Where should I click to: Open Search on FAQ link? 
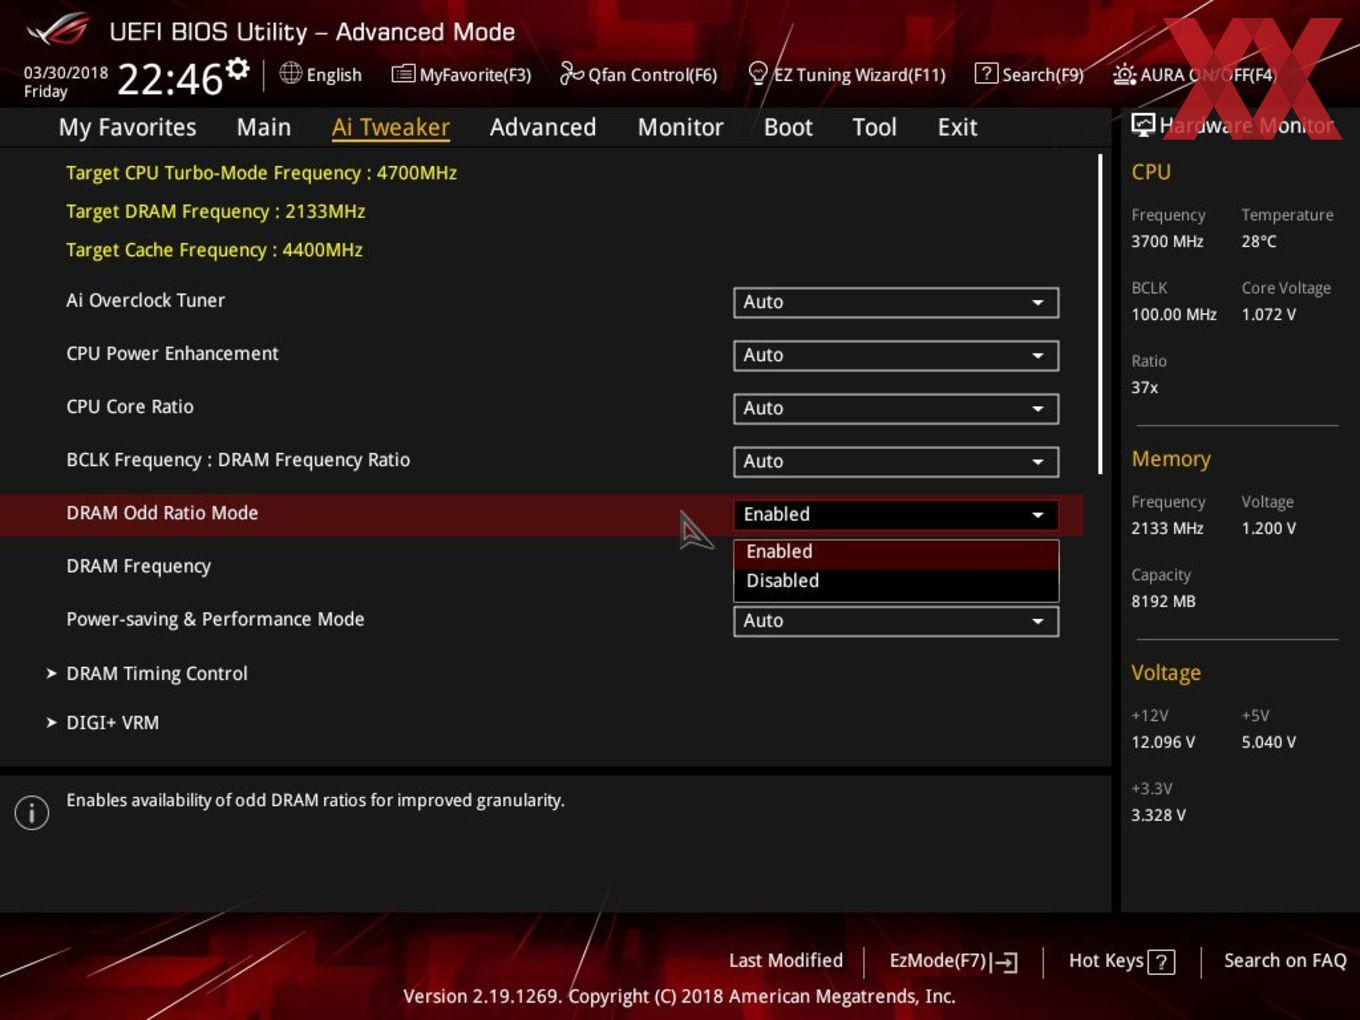pyautogui.click(x=1285, y=960)
